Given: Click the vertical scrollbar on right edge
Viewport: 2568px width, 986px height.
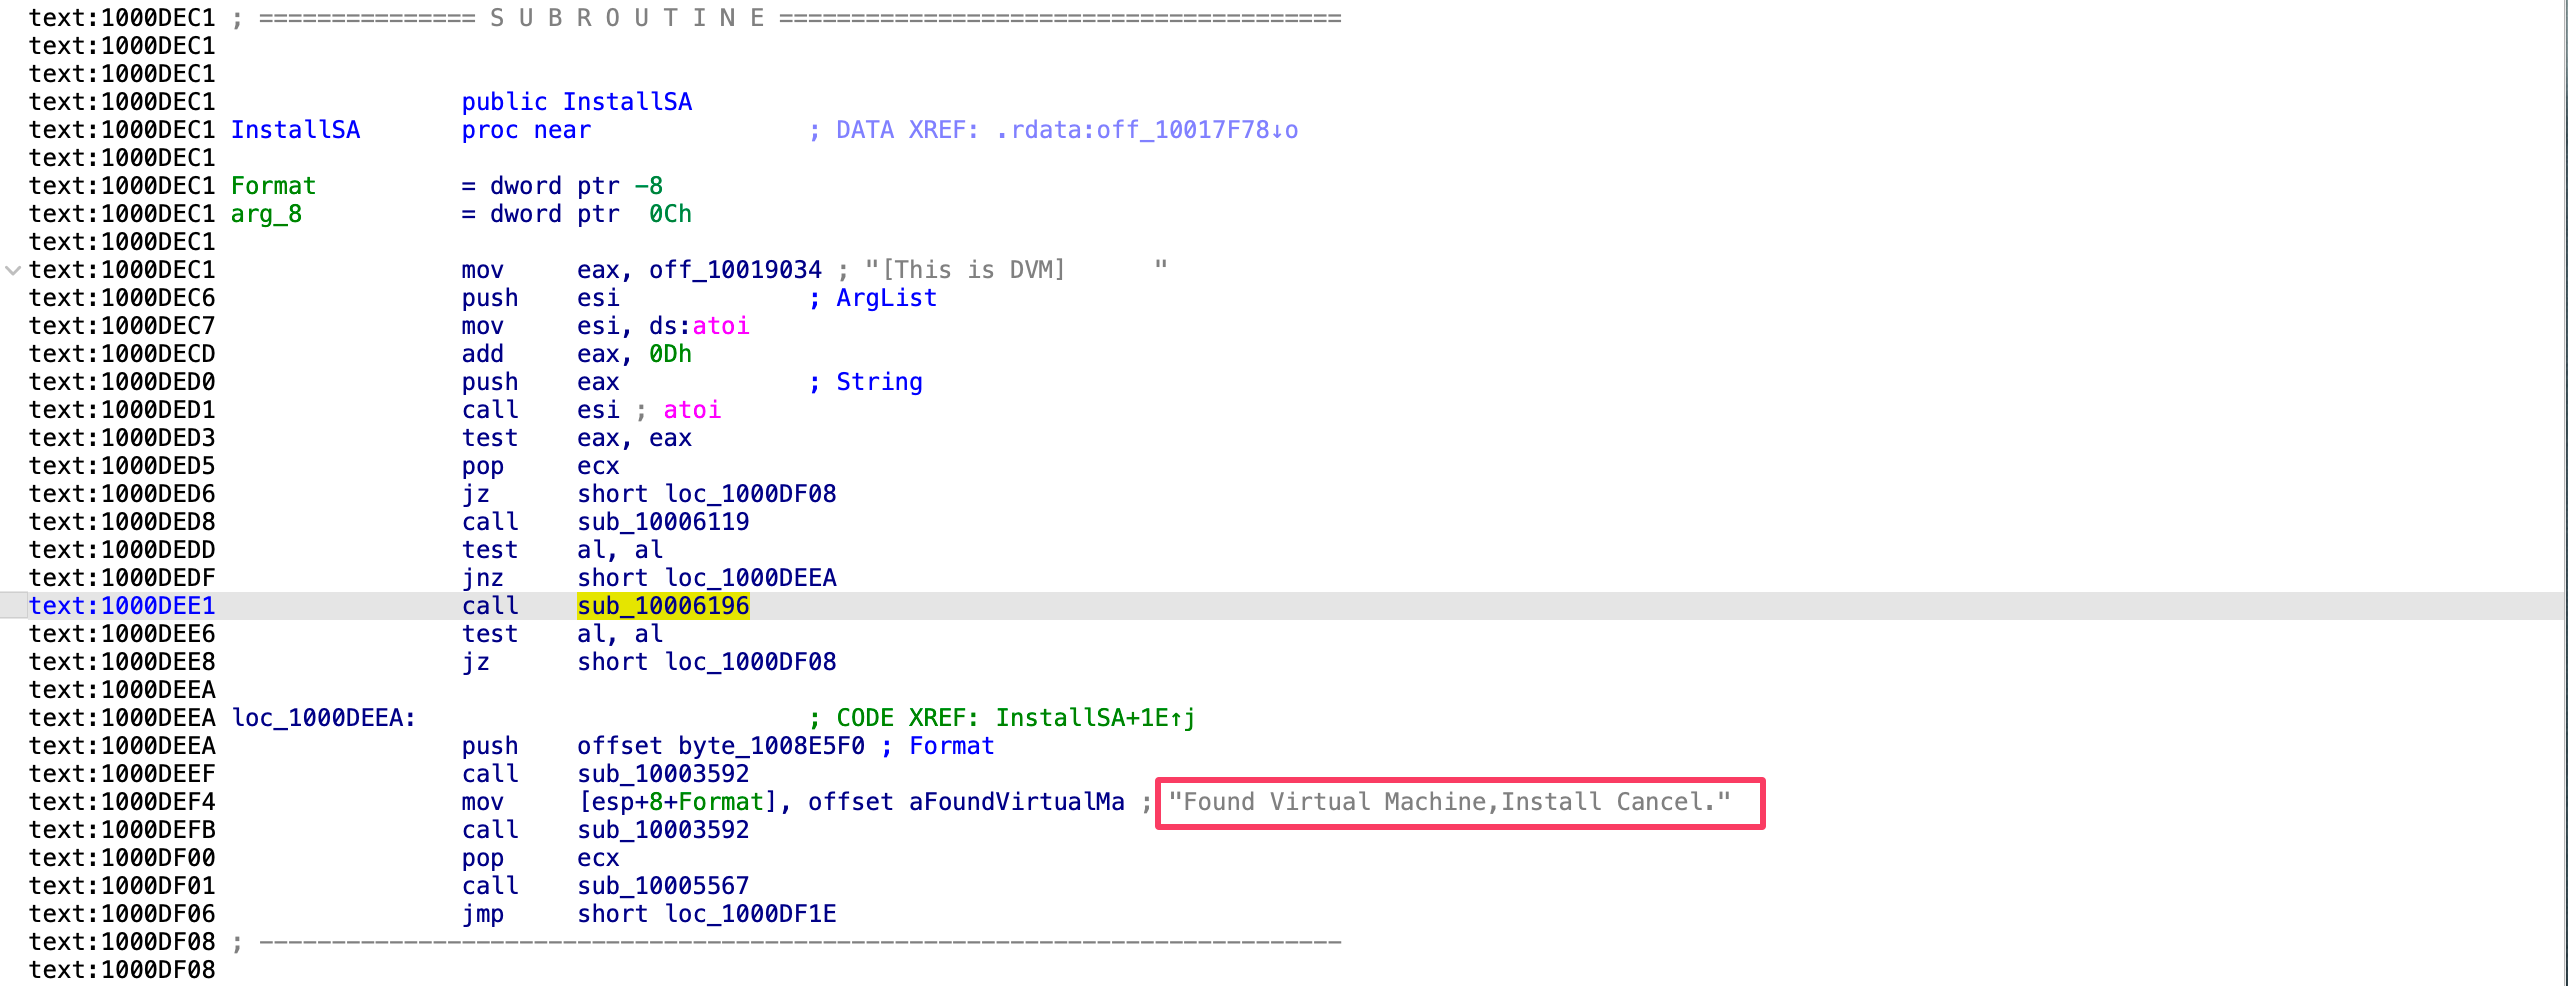Looking at the screenshot, I should pyautogui.click(x=2565, y=493).
